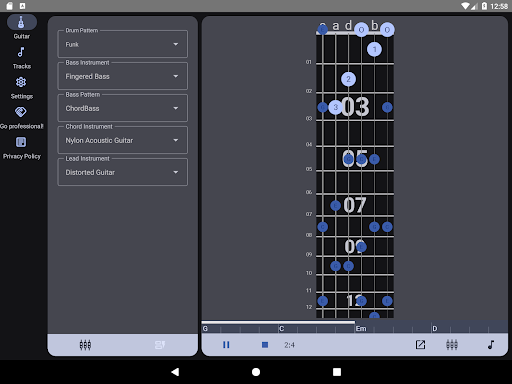Stop the playback
512x384 pixels.
265,345
